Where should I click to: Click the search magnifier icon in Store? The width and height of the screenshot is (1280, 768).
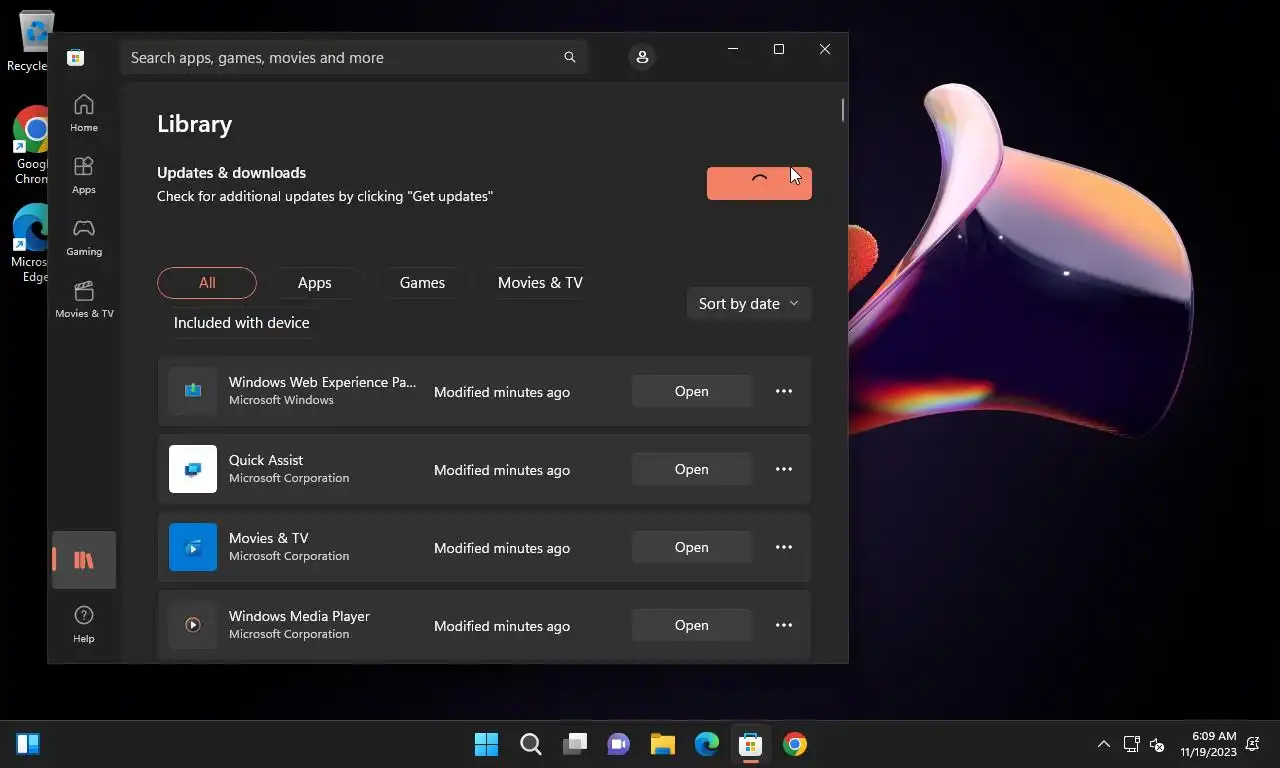(x=570, y=57)
